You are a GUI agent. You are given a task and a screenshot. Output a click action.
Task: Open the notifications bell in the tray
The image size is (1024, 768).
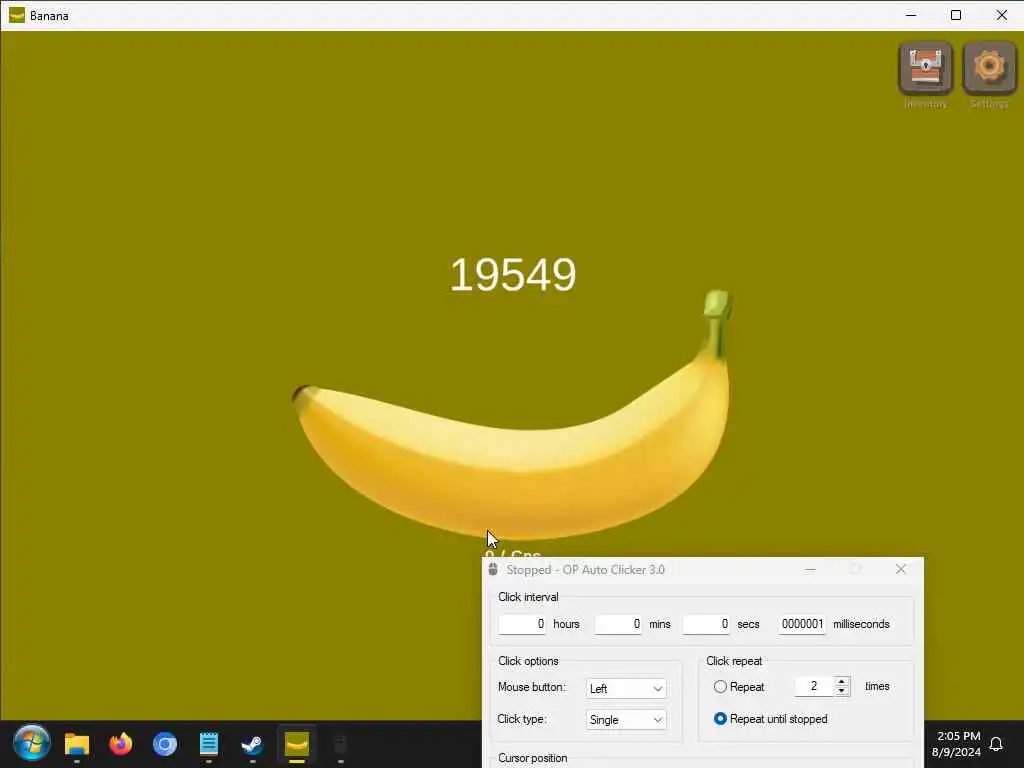coord(996,744)
